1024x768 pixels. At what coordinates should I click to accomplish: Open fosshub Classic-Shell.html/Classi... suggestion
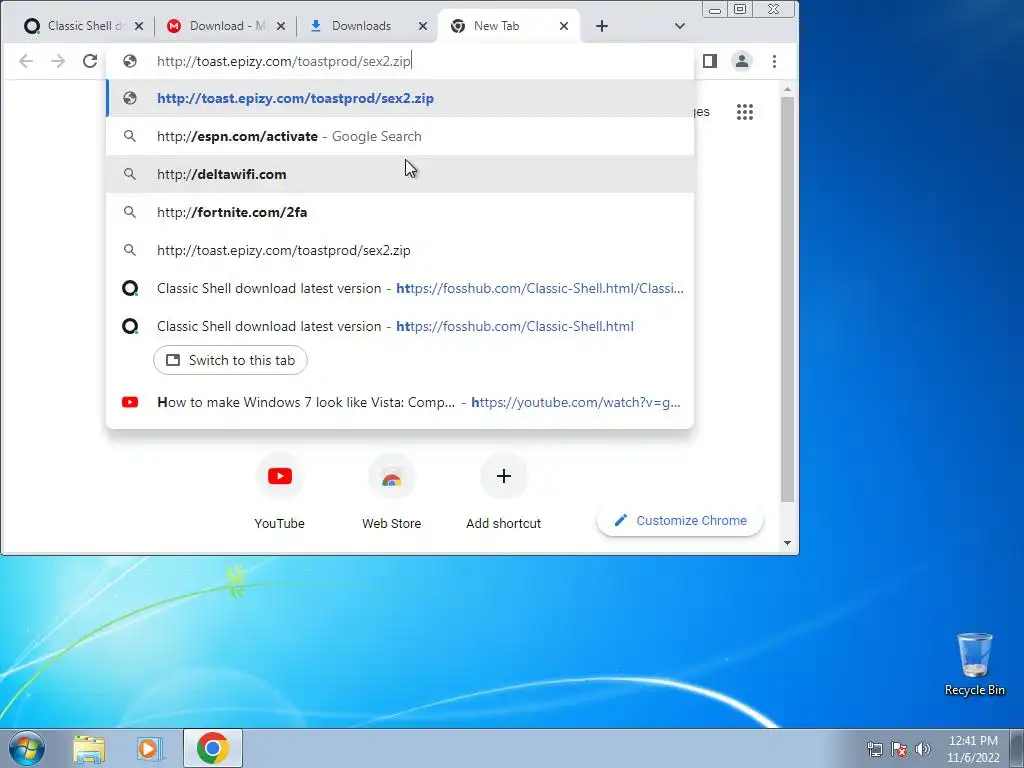click(400, 288)
